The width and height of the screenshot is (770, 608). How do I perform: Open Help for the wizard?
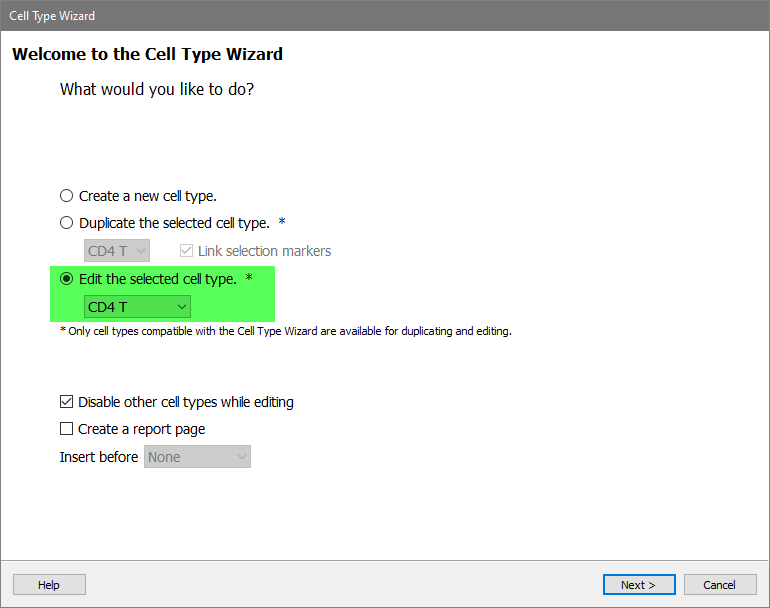point(49,585)
